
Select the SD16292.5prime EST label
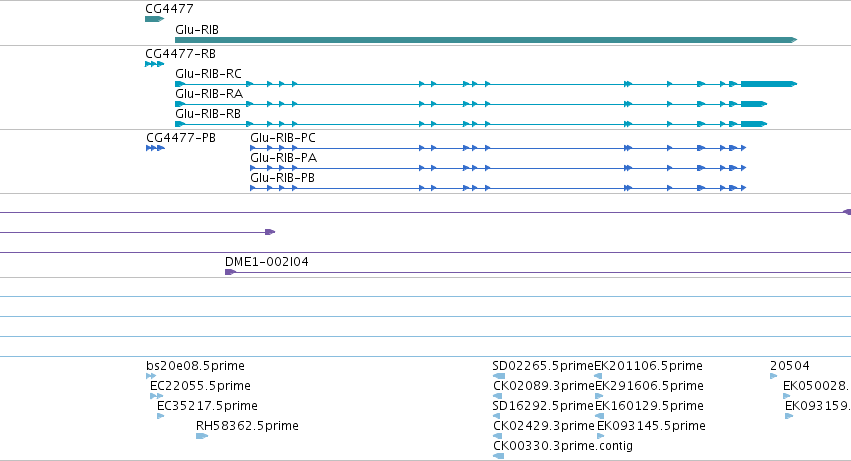[543, 406]
